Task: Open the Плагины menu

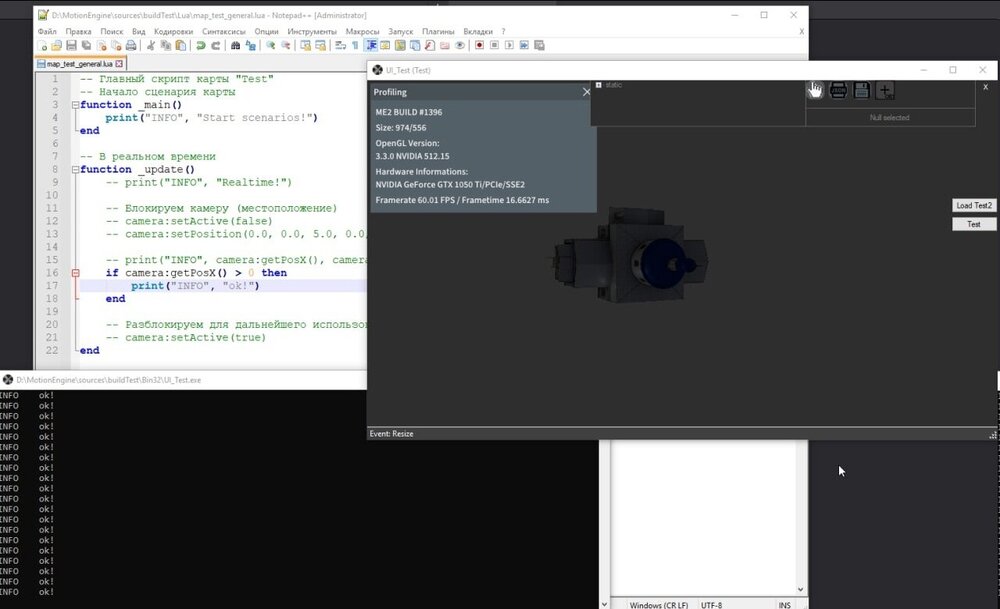Action: click(x=438, y=32)
